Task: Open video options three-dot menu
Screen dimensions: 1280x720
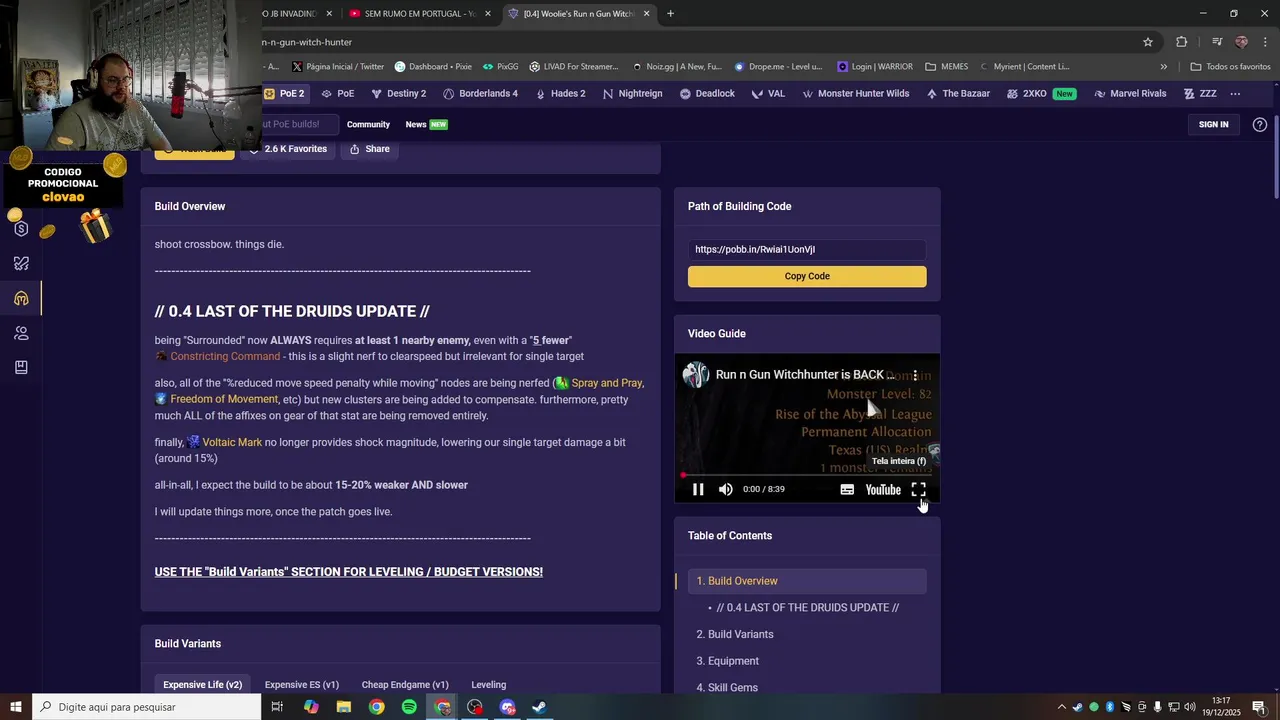Action: pos(915,375)
